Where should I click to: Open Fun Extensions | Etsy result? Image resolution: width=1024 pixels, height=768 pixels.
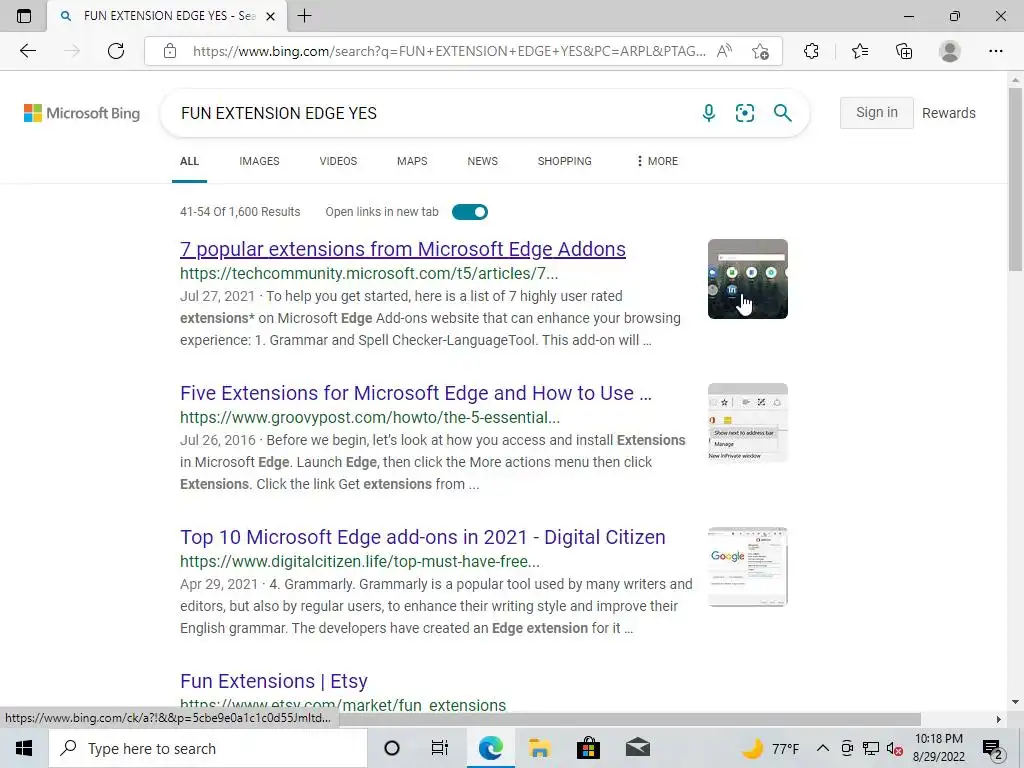274,681
